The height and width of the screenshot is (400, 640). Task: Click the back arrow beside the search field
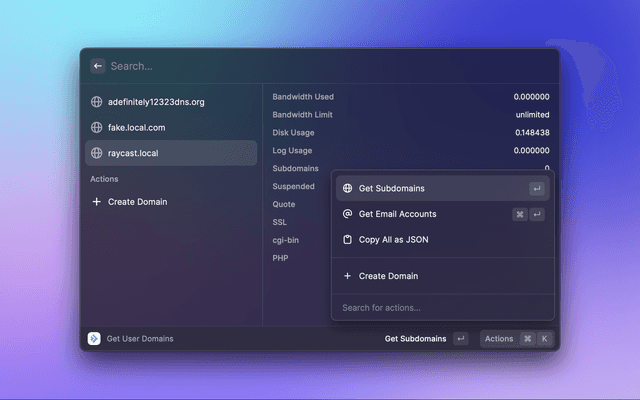[98, 66]
